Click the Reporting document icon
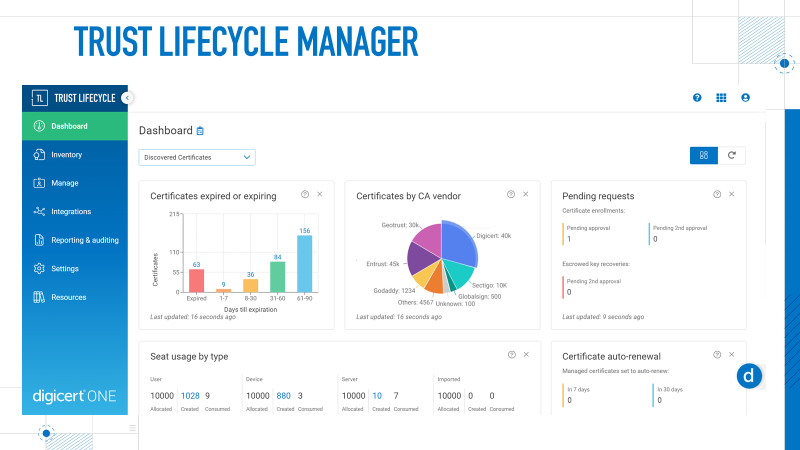800x450 pixels. point(39,240)
